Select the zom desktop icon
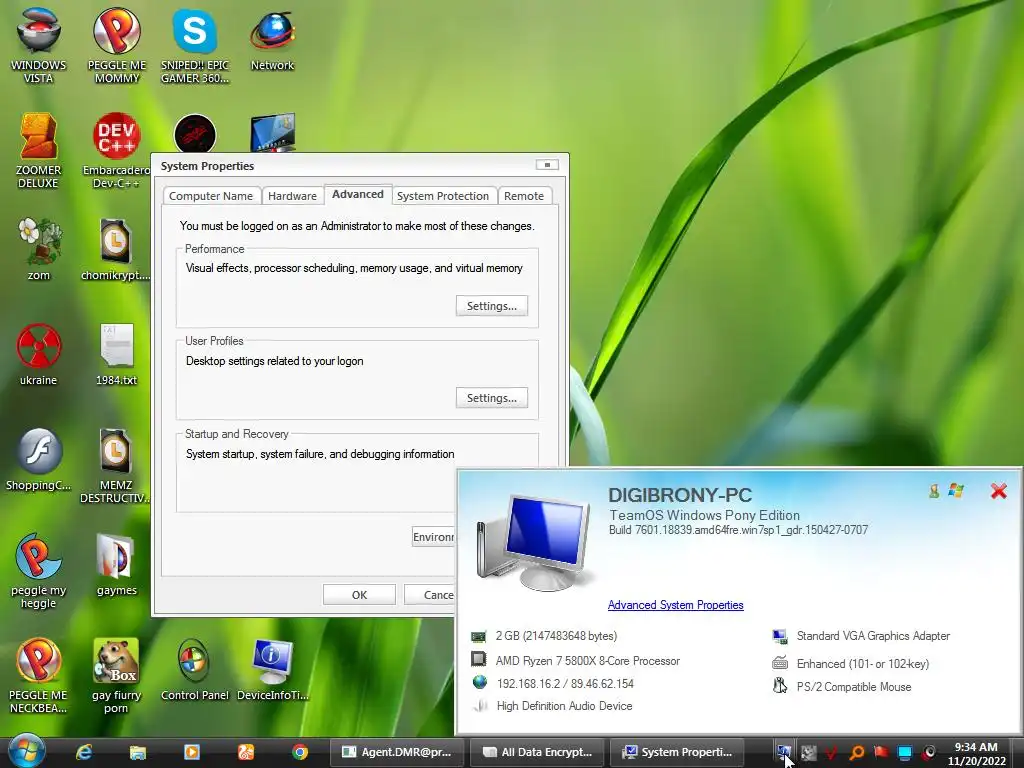 [39, 249]
